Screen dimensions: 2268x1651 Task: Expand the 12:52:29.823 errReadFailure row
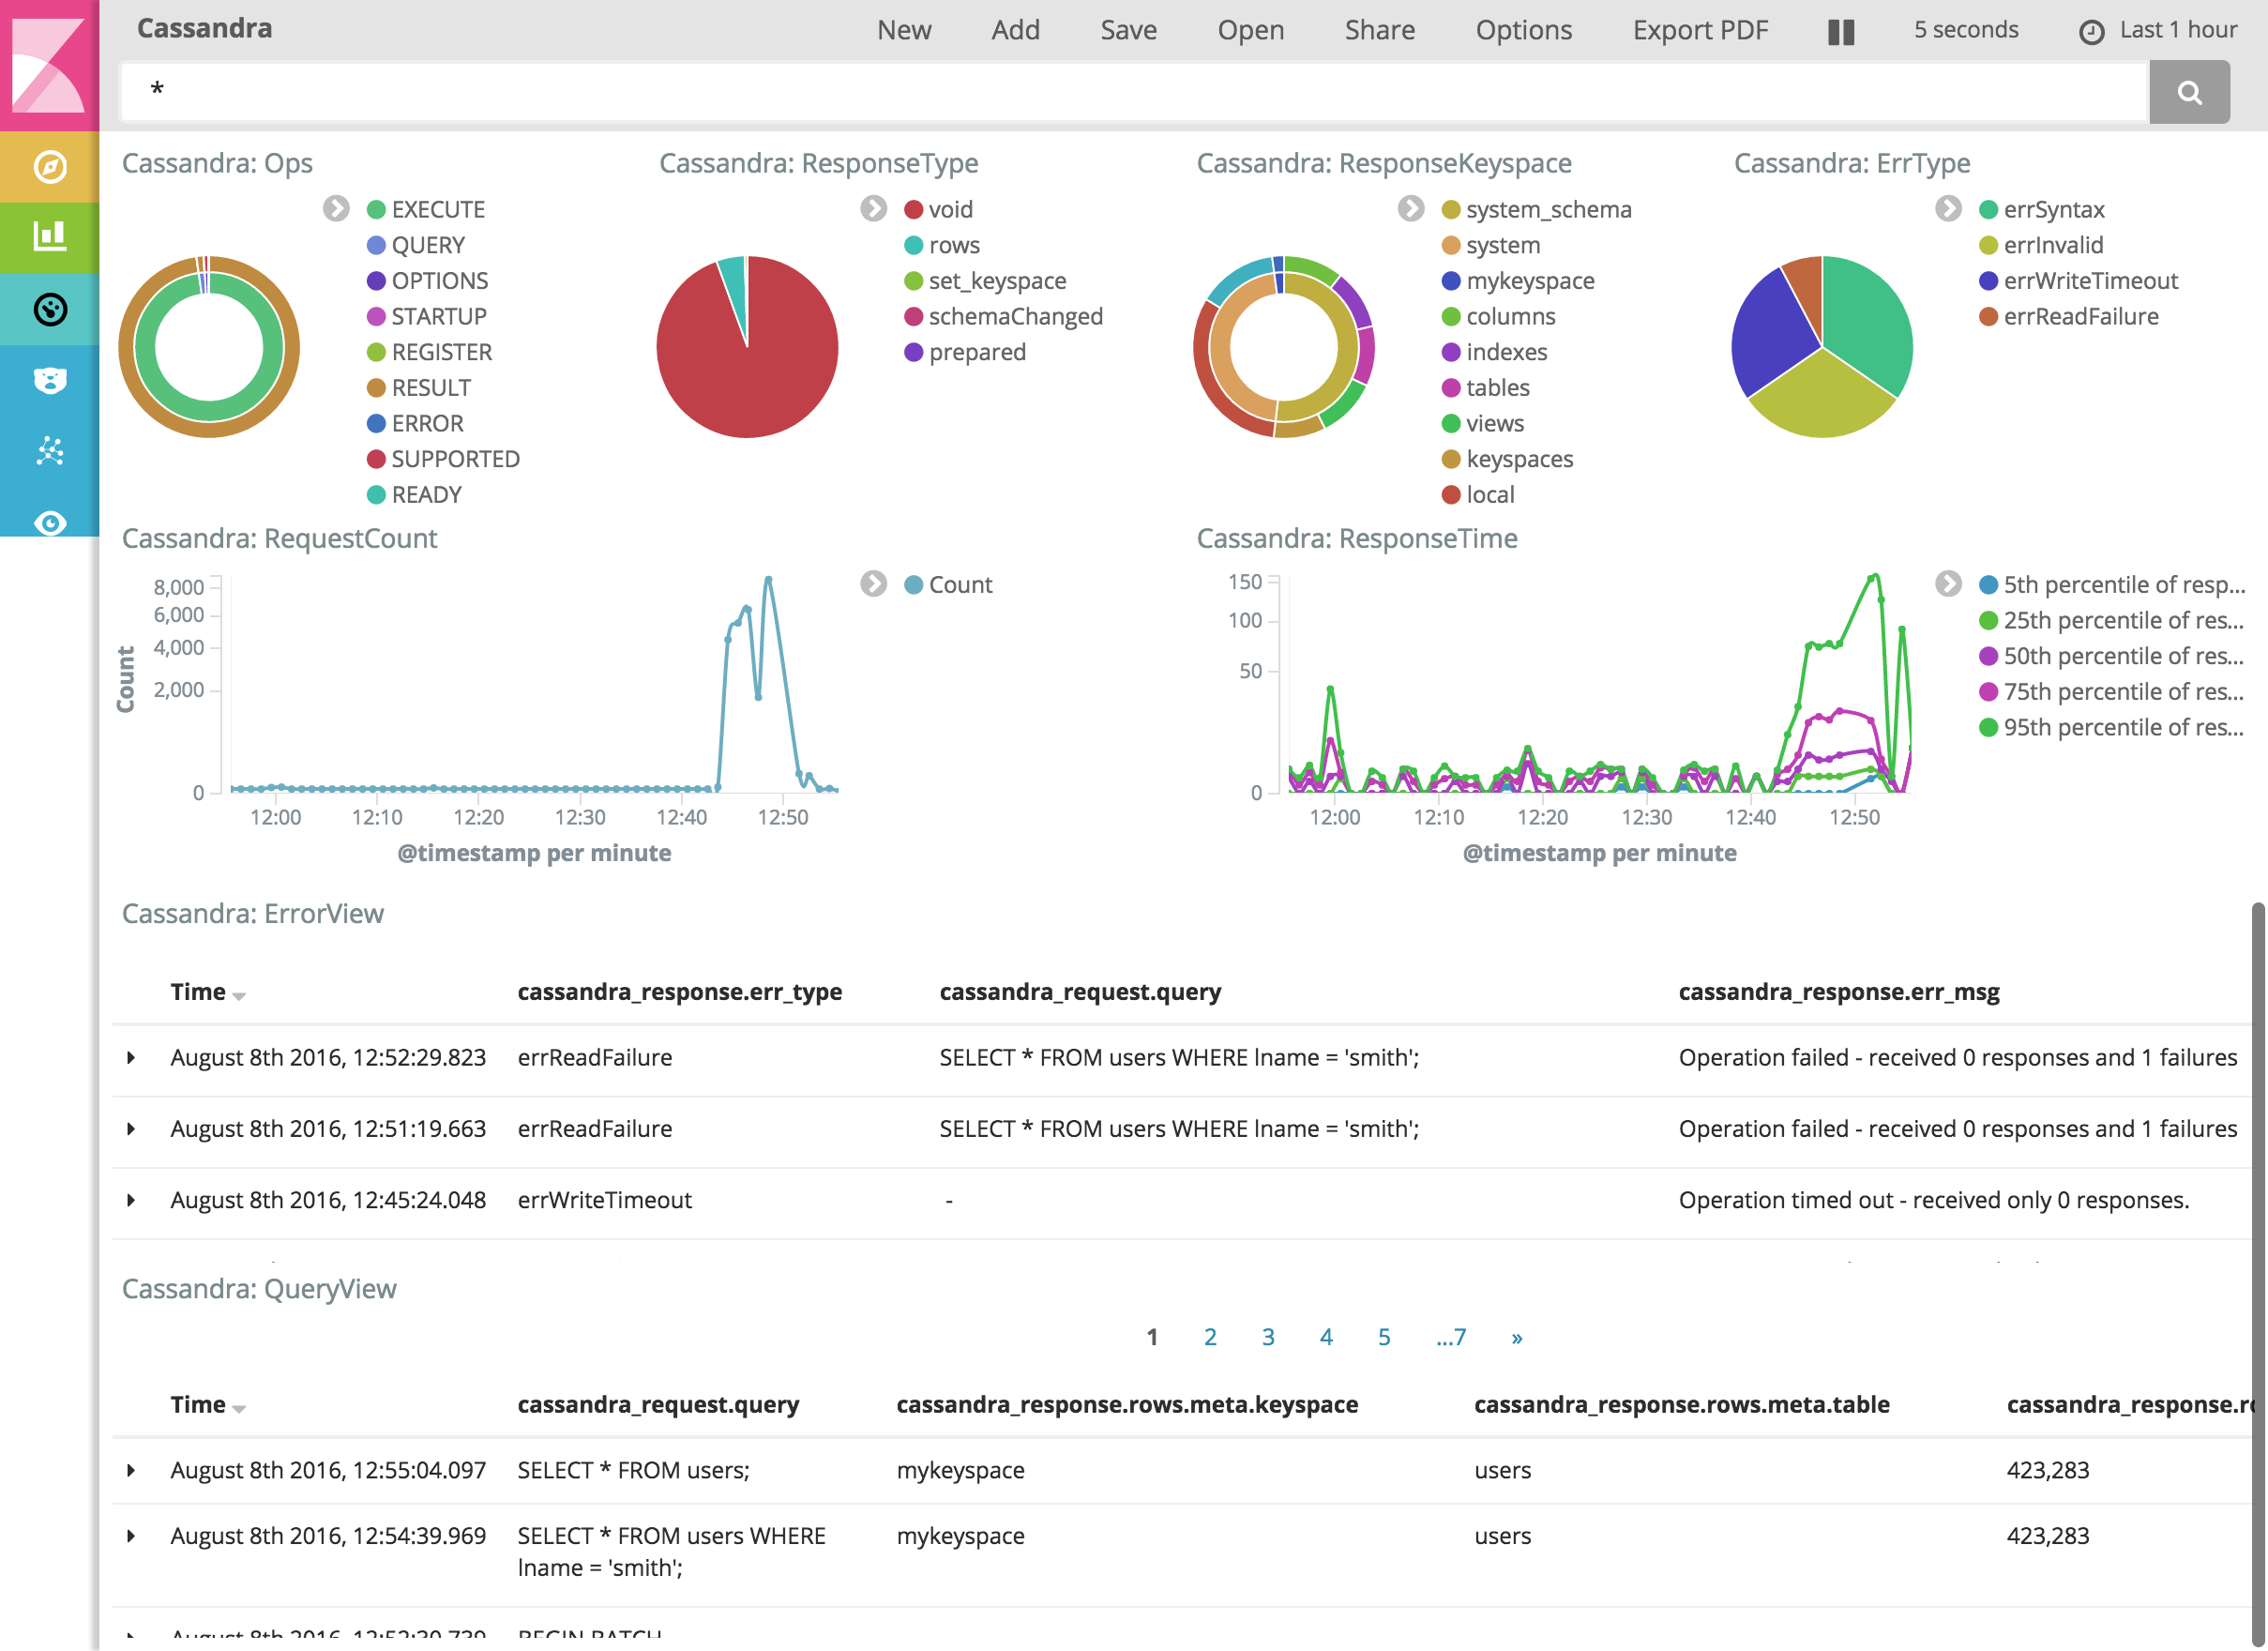tap(131, 1057)
